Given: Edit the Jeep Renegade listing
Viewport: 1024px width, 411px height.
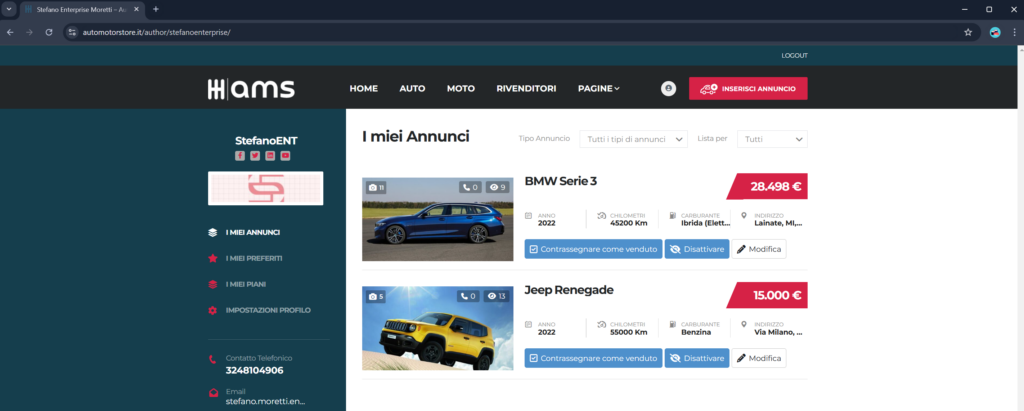Looking at the screenshot, I should tap(759, 358).
